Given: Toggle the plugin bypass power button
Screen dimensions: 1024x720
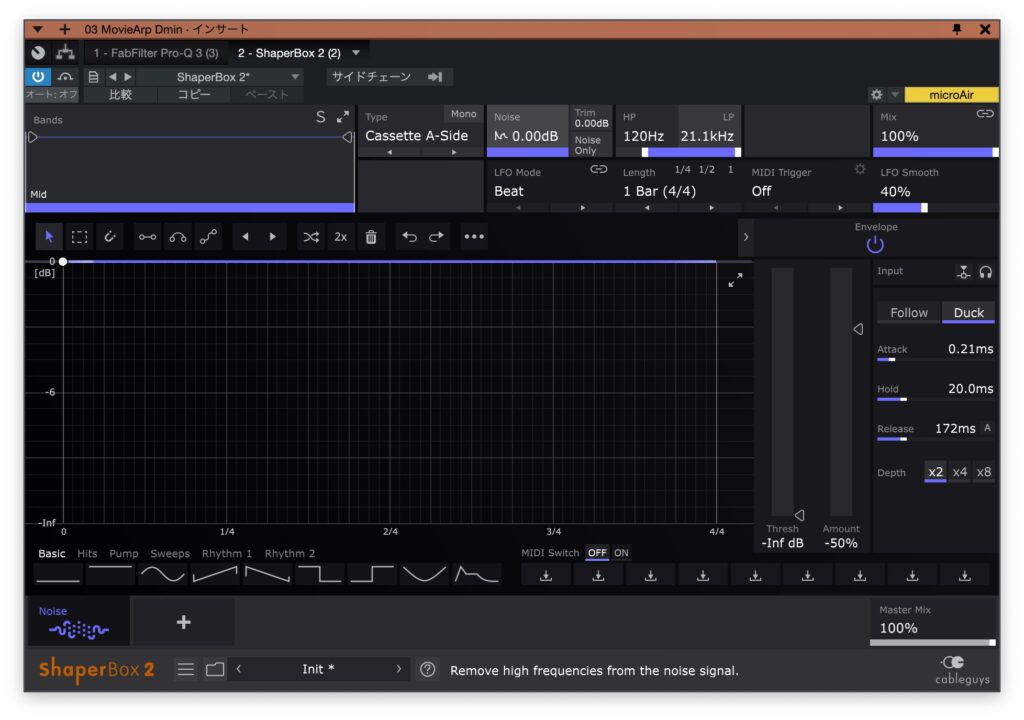Looking at the screenshot, I should point(38,77).
